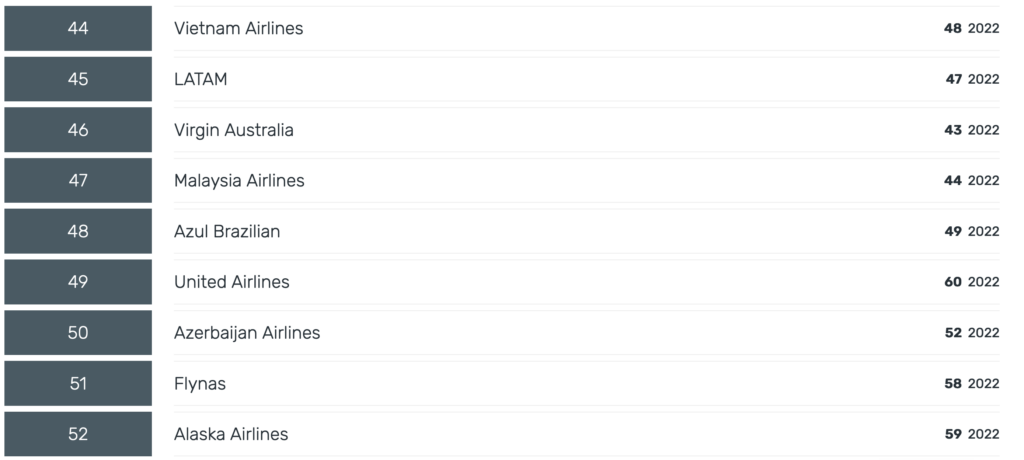Select the rank 46 box
Viewport: 1024px width, 460px height.
click(x=78, y=130)
